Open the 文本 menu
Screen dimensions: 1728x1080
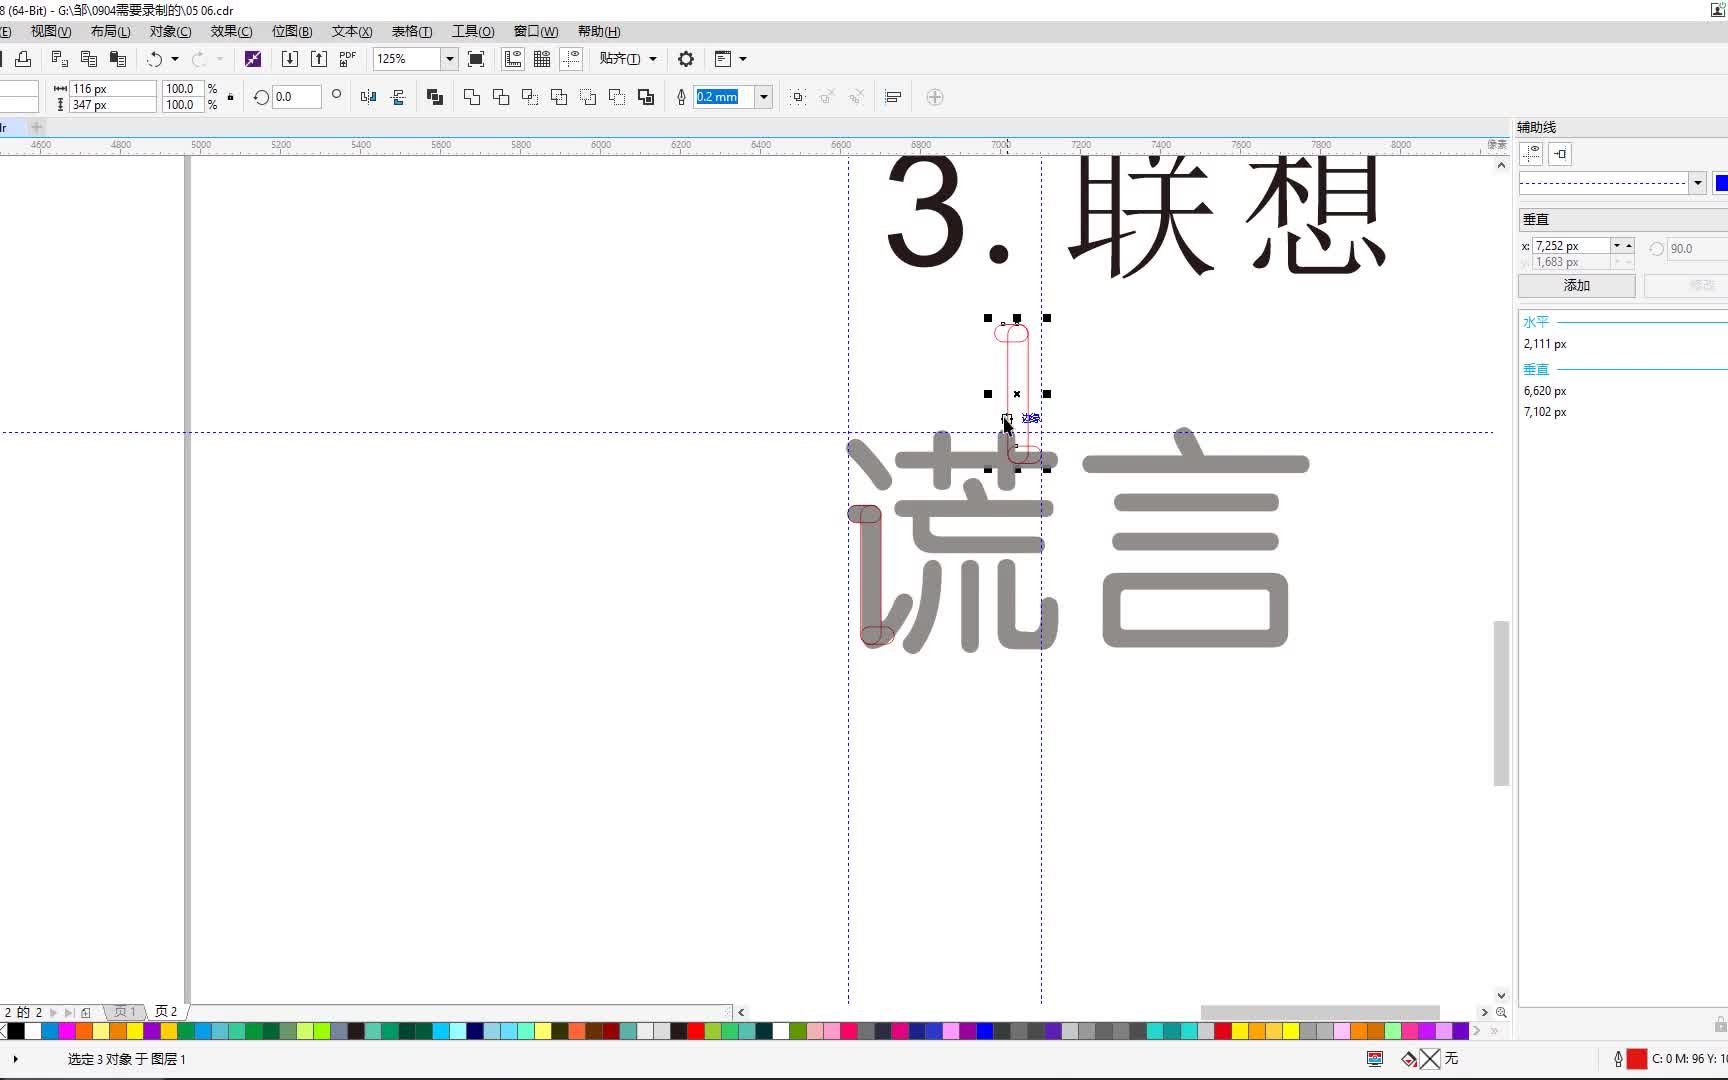point(352,32)
